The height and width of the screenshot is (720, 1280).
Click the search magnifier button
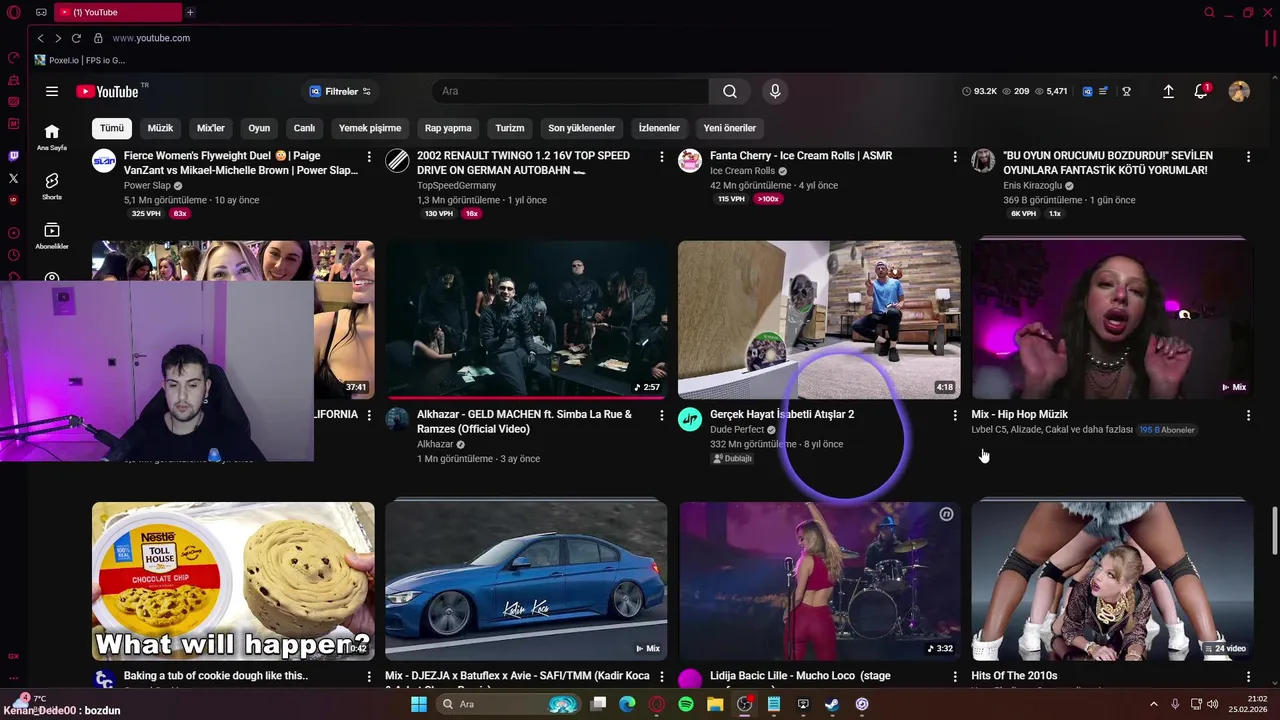(x=730, y=91)
